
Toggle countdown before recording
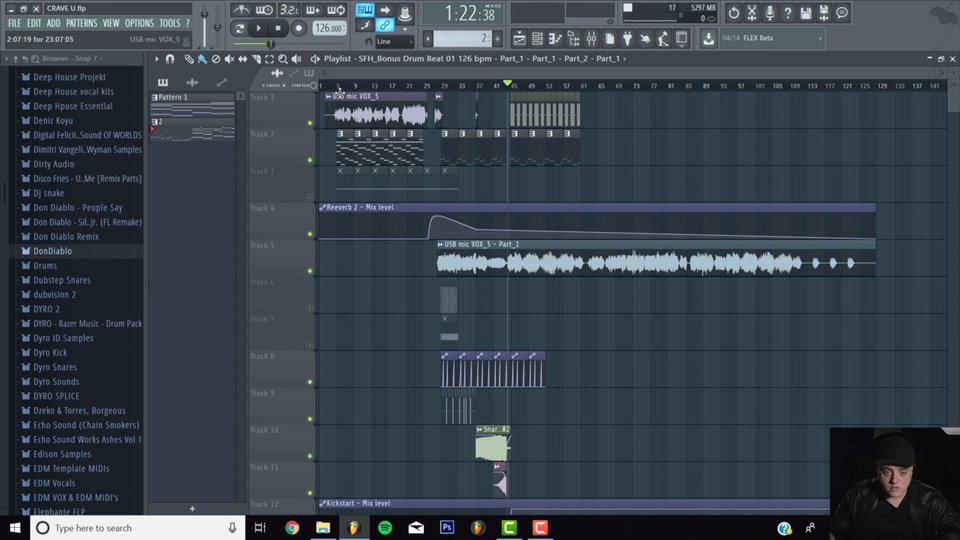(288, 10)
